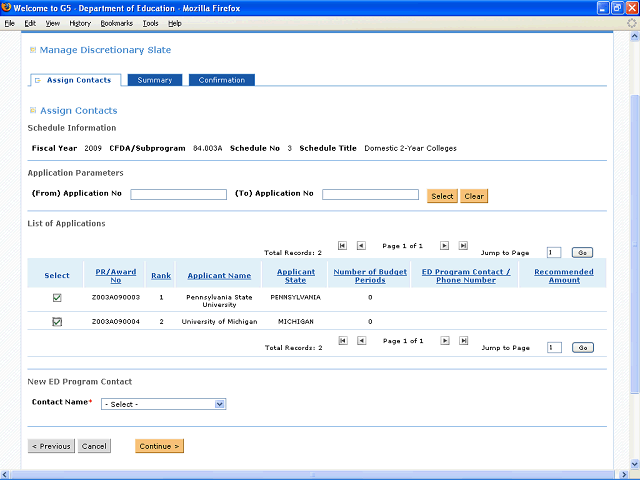Click previous page arrow above the table
Screen dimensions: 640x480
tap(361, 245)
